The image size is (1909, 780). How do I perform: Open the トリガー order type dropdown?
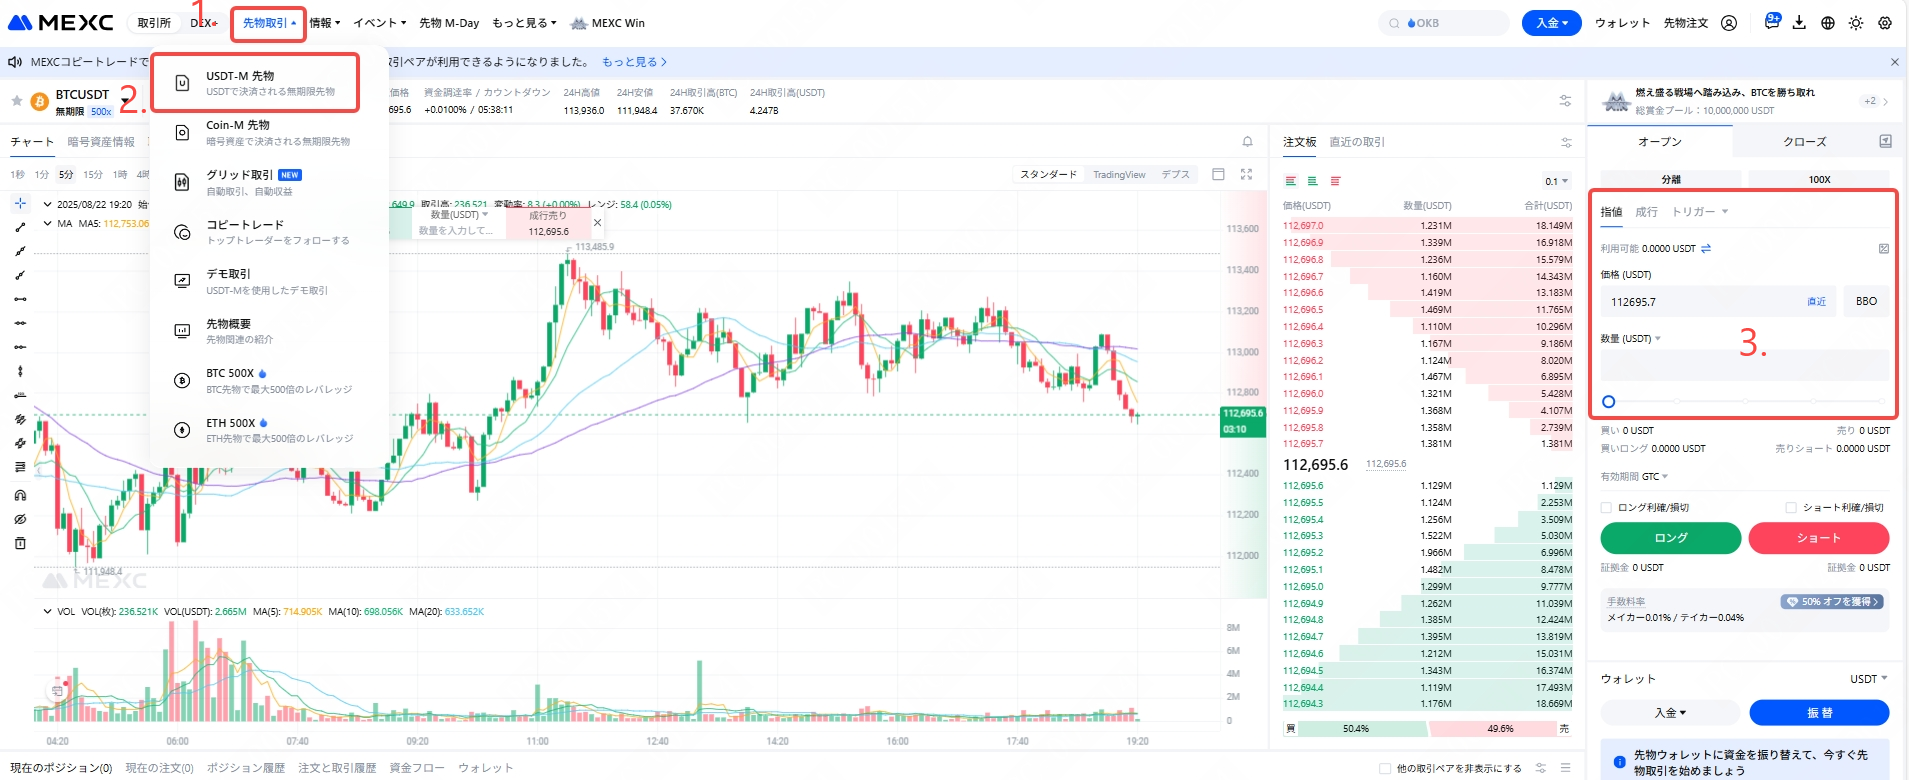[1700, 212]
